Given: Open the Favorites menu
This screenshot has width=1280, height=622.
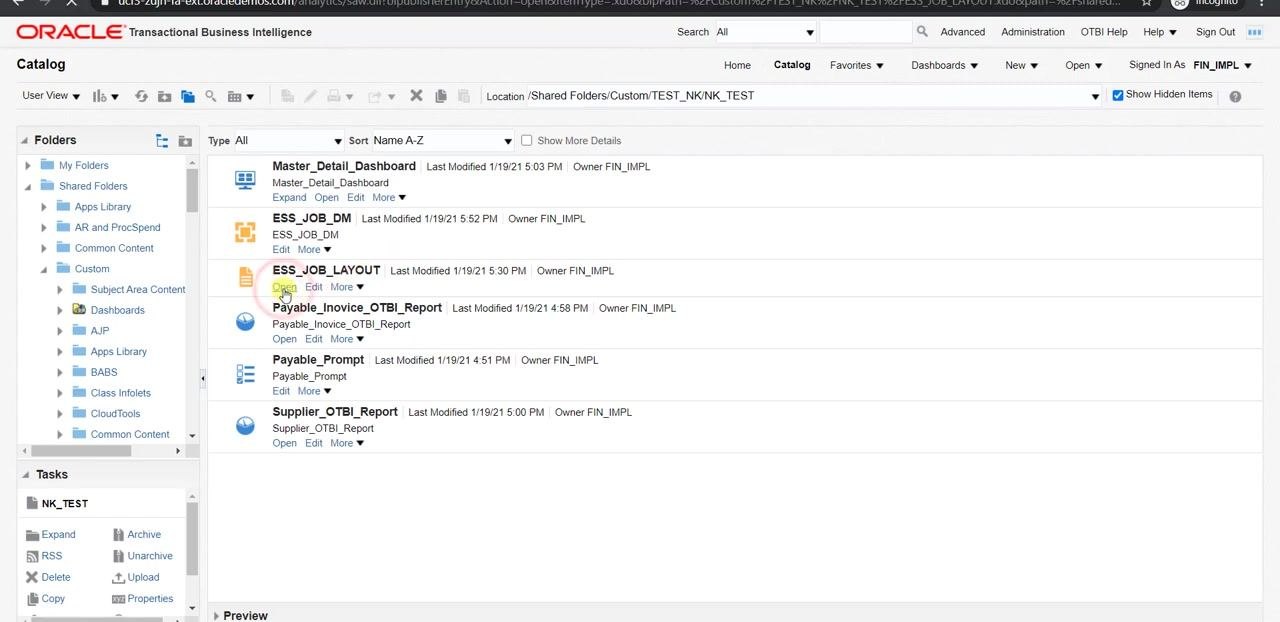Looking at the screenshot, I should [x=857, y=65].
